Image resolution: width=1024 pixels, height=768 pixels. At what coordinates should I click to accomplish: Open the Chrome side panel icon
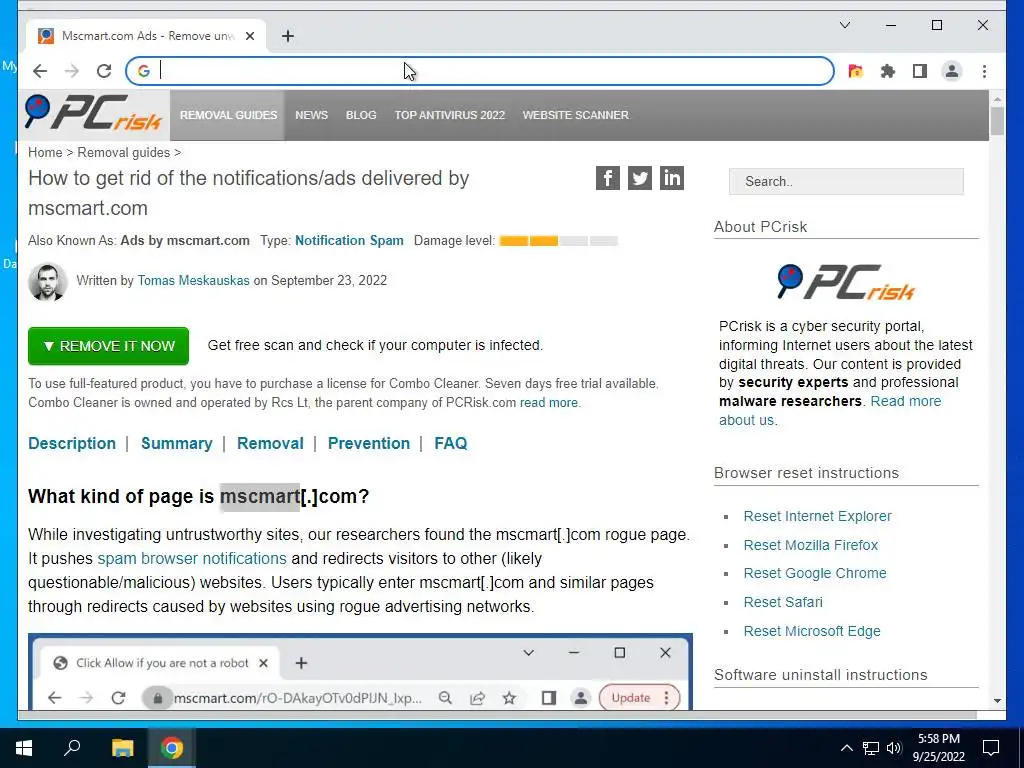(920, 71)
